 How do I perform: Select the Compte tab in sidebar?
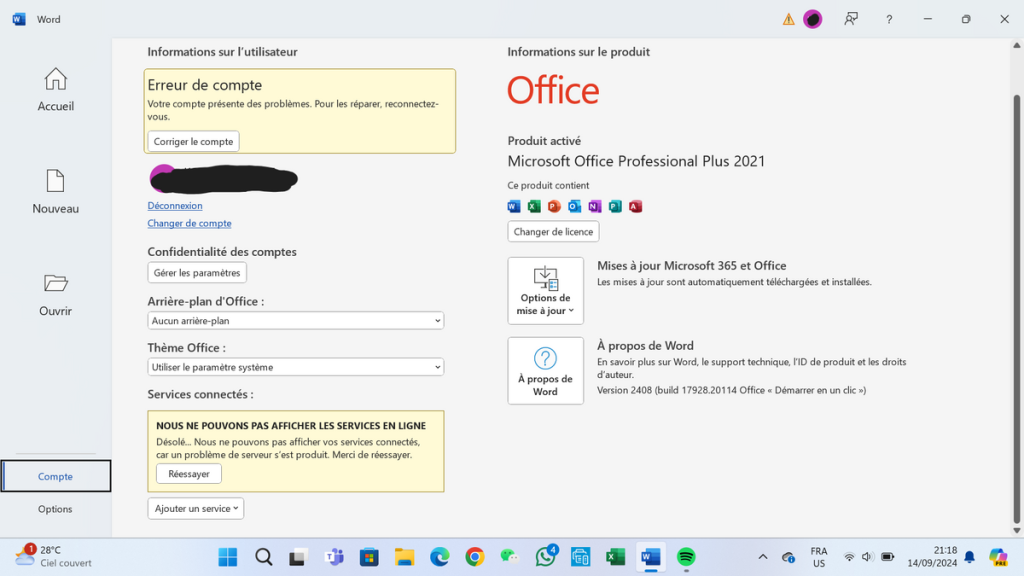(x=56, y=476)
